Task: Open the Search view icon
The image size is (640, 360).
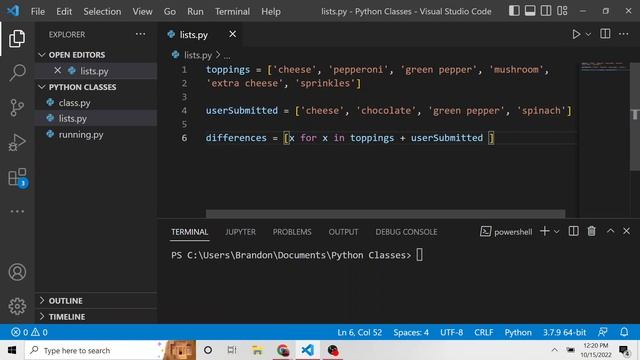Action: pos(17,73)
